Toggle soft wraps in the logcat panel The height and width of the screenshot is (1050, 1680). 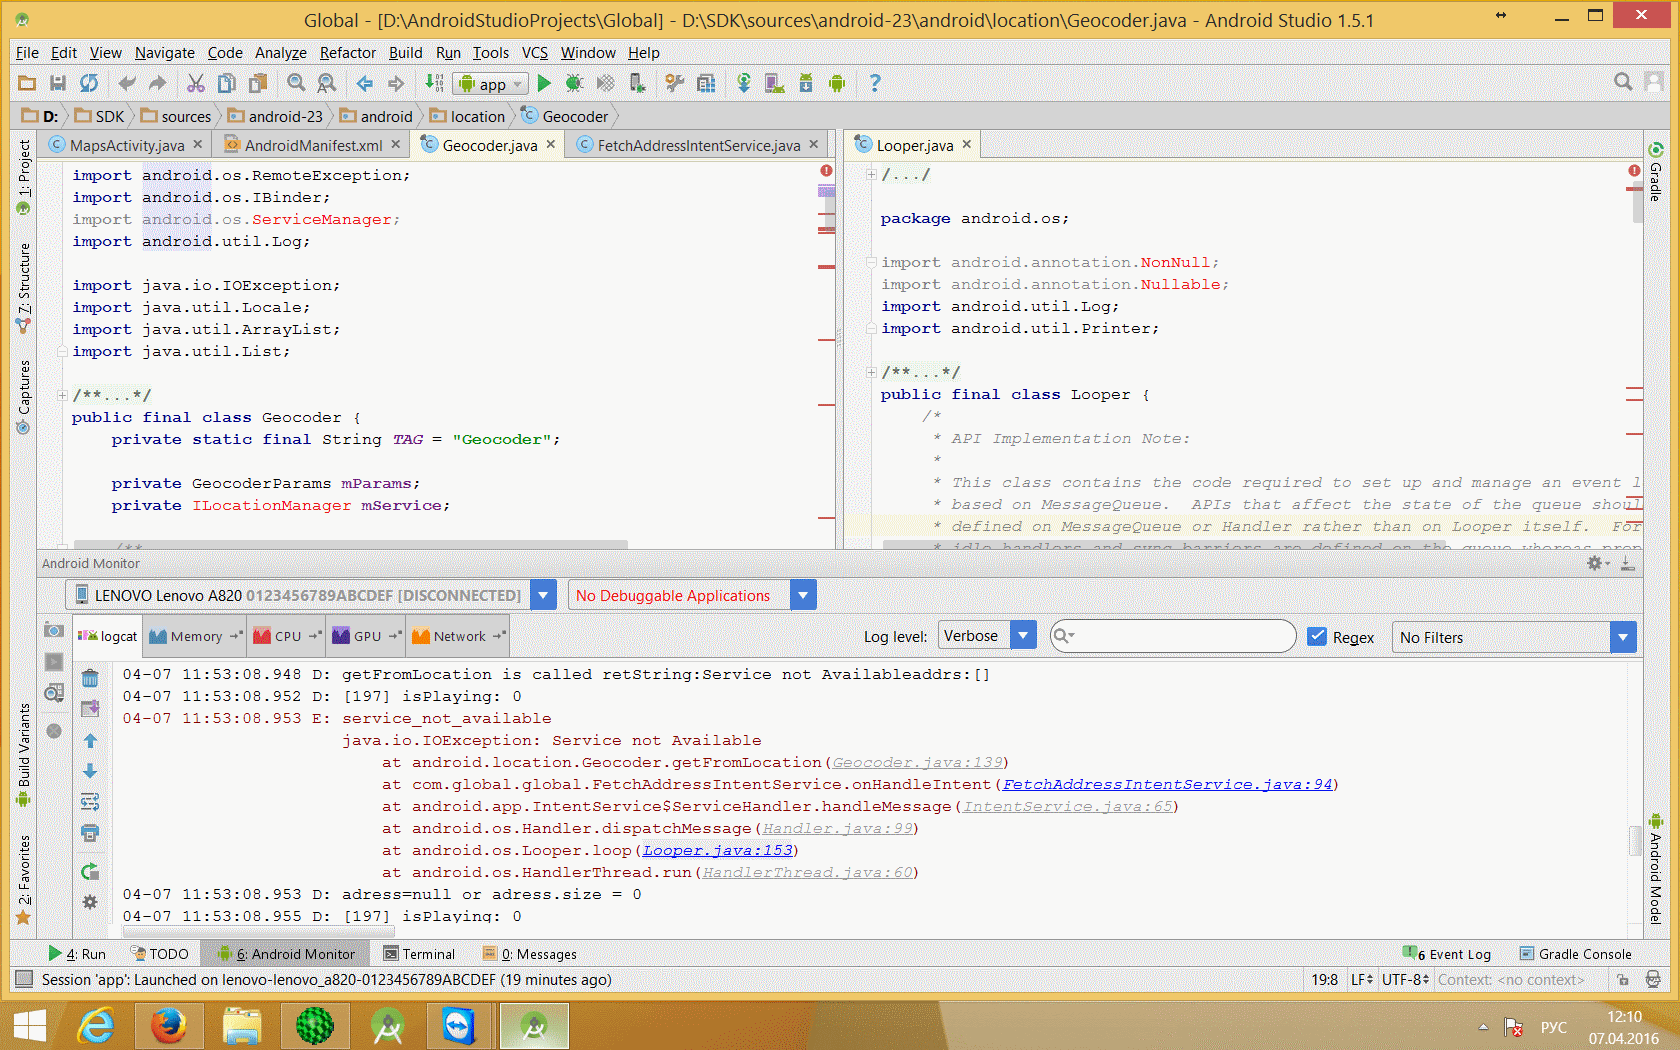[x=90, y=802]
